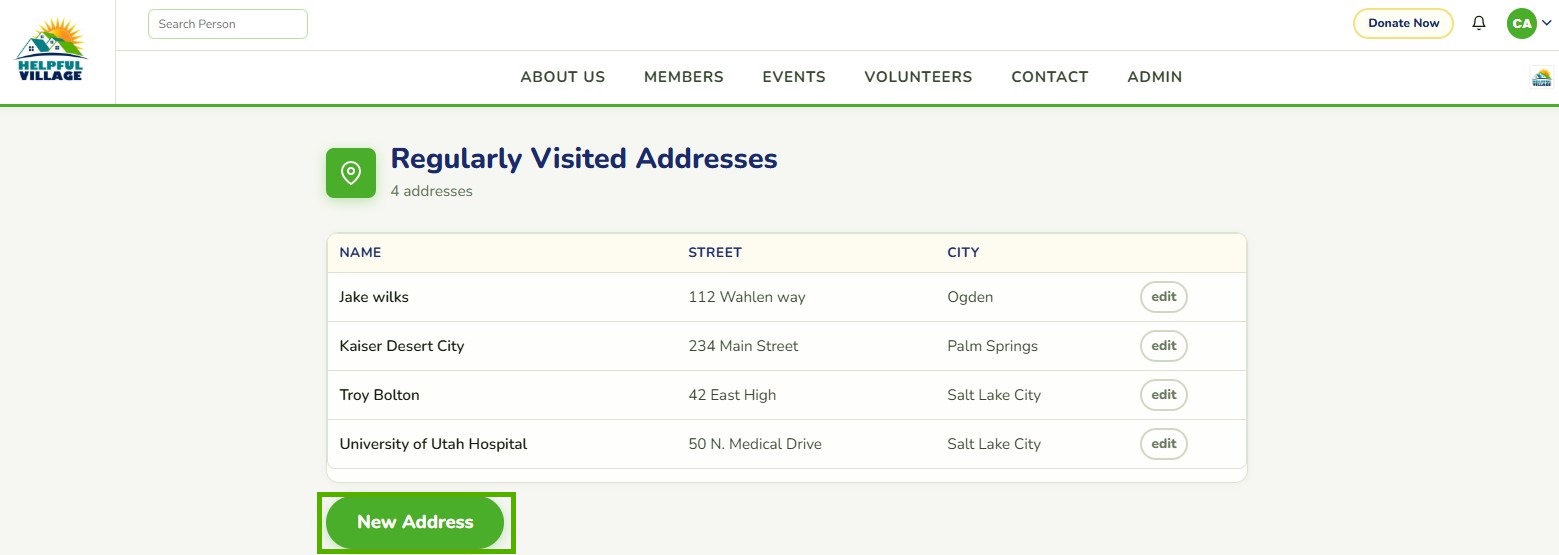Select the CONTACT menu item
This screenshot has height=555, width=1559.
pos(1050,77)
